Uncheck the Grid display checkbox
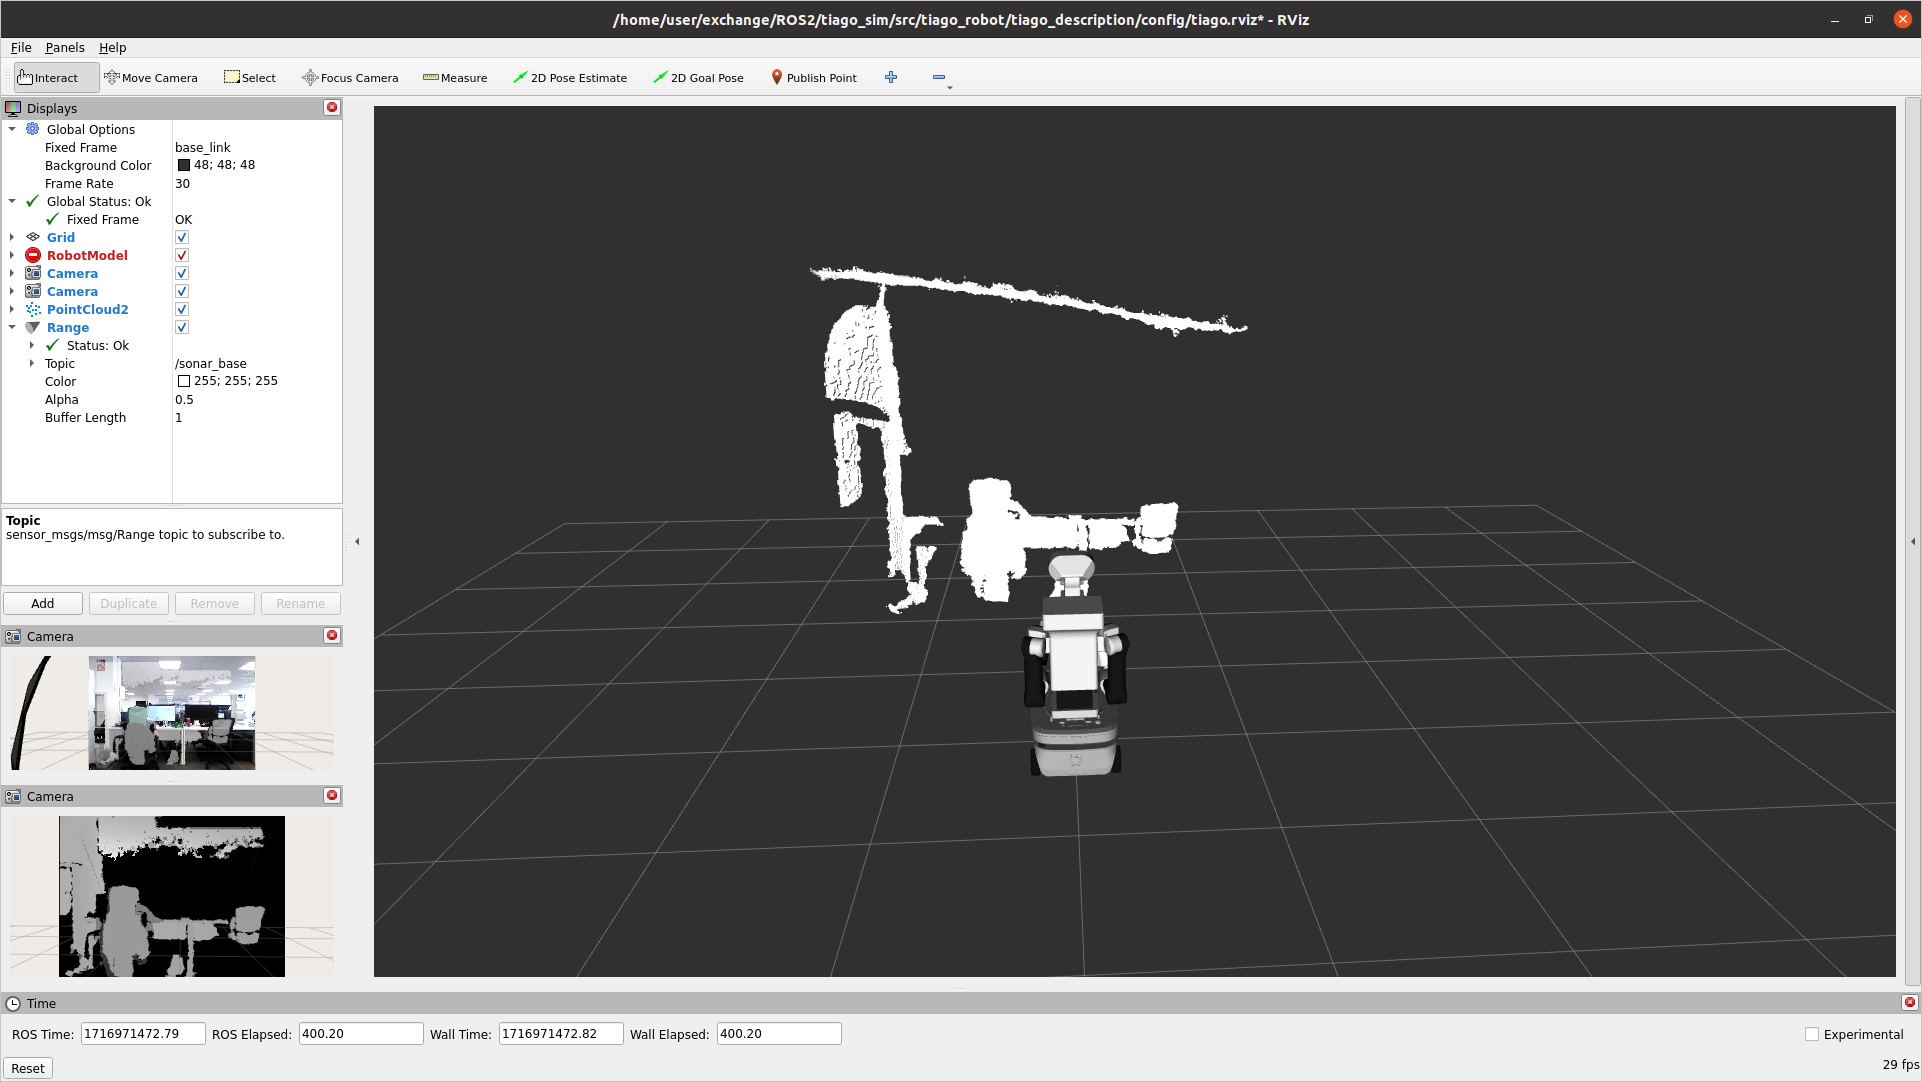The width and height of the screenshot is (1922, 1082). click(182, 238)
